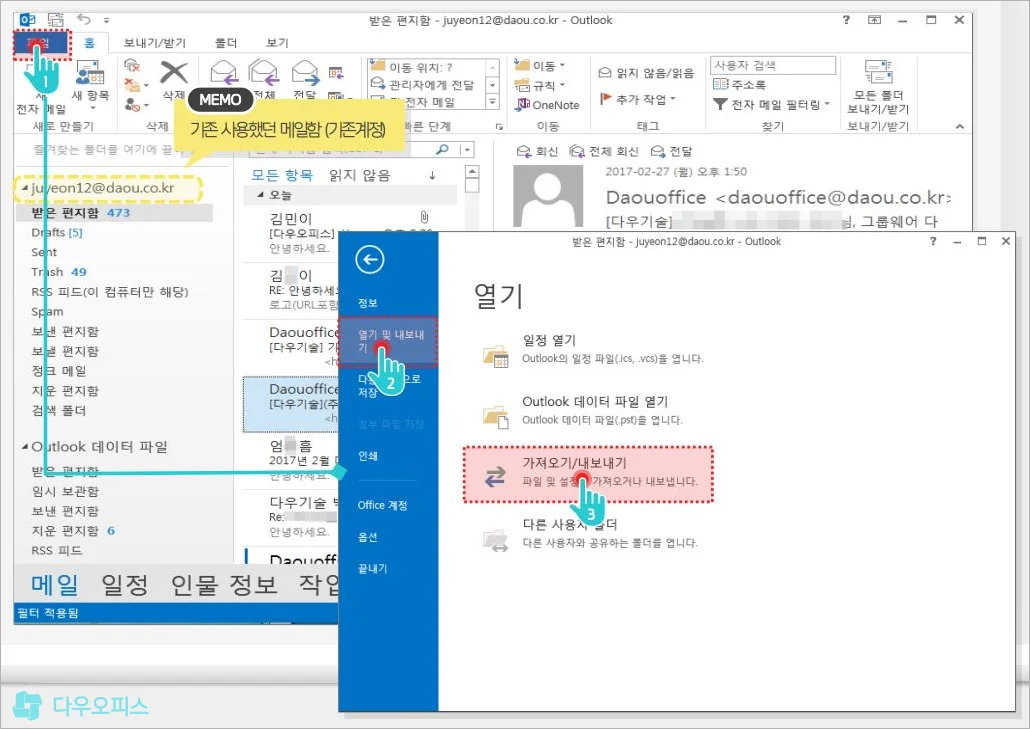Open the quick steps dialog launcher

499,126
